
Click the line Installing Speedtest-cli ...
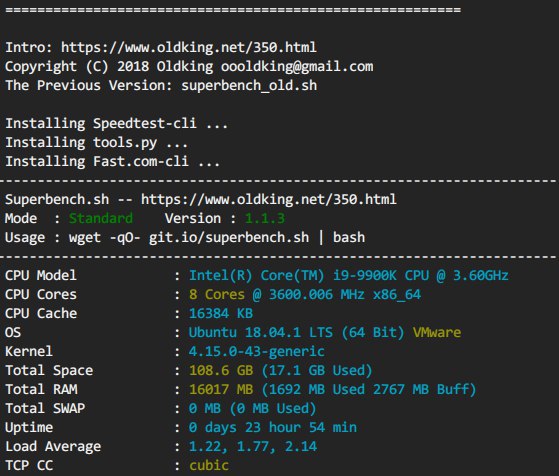(116, 123)
